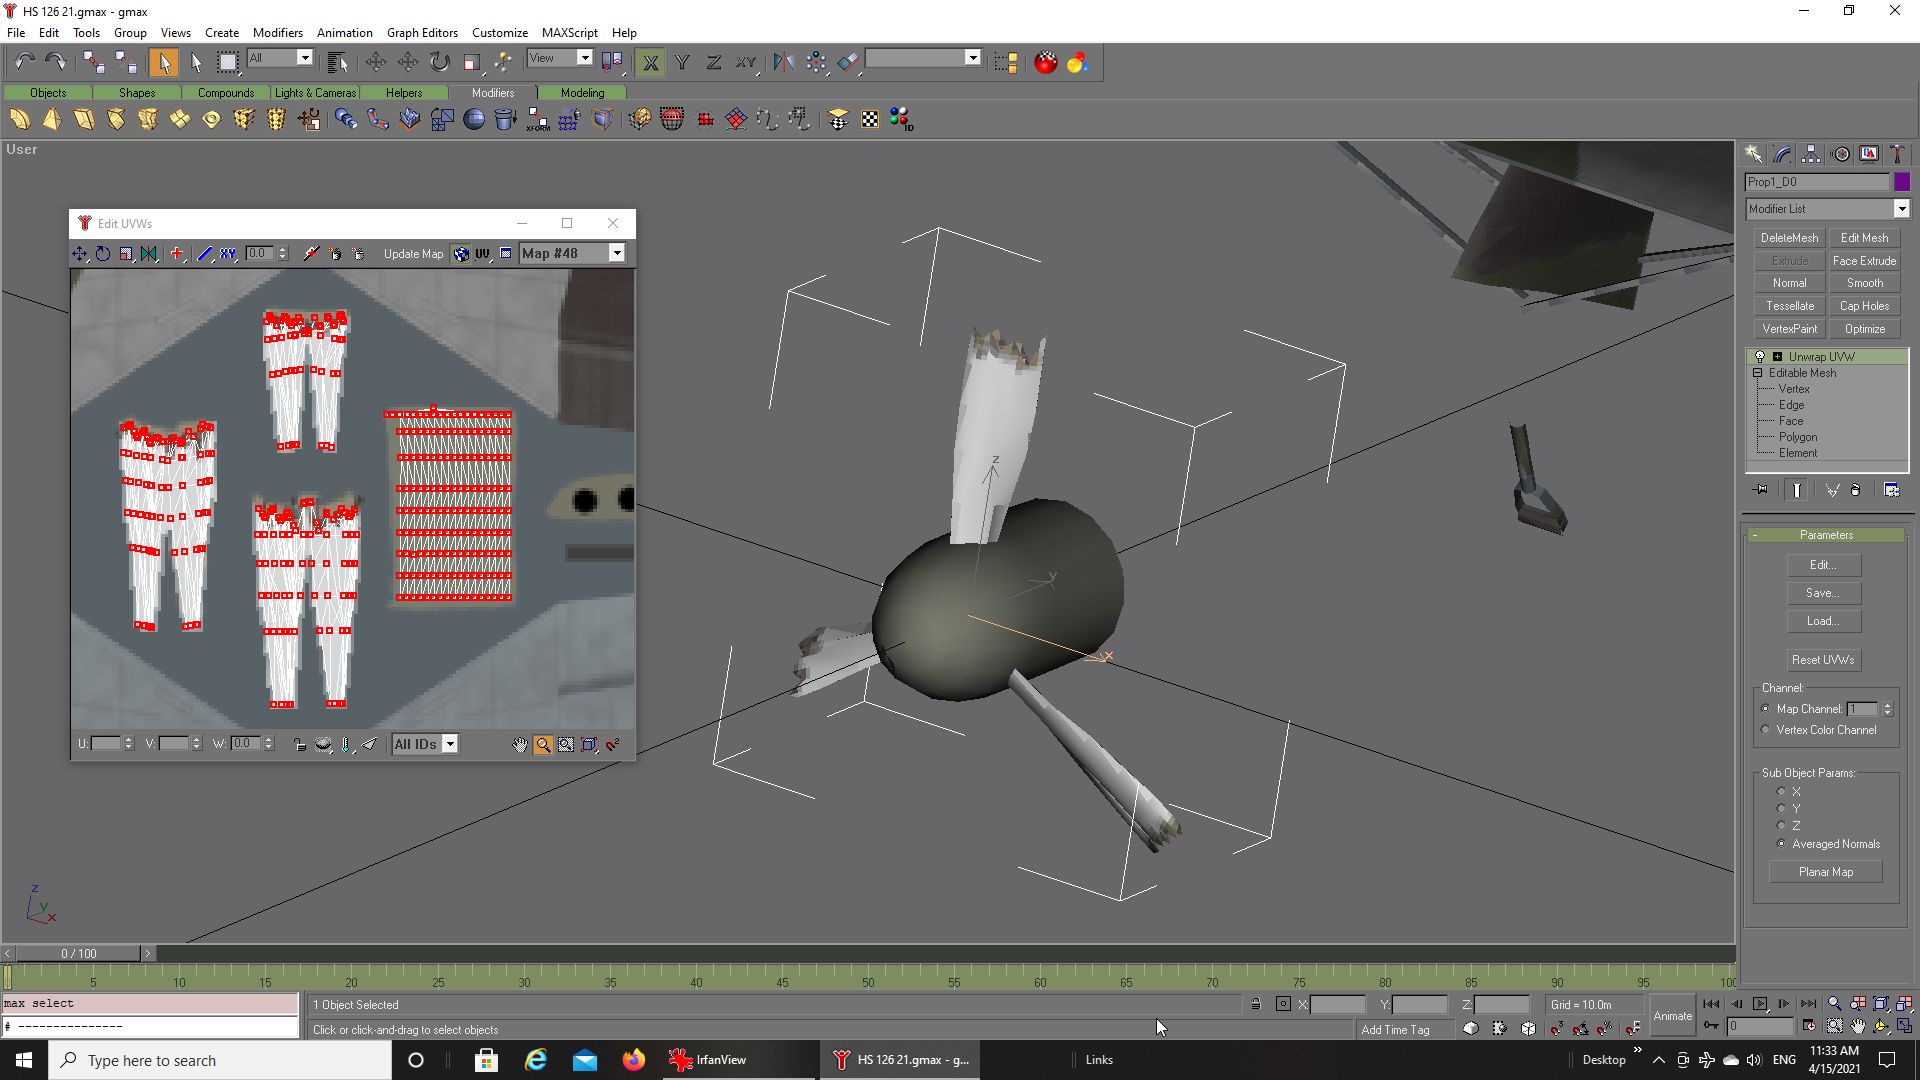Open the Modify command panel tab
Screen dimensions: 1920x1080
point(1782,154)
